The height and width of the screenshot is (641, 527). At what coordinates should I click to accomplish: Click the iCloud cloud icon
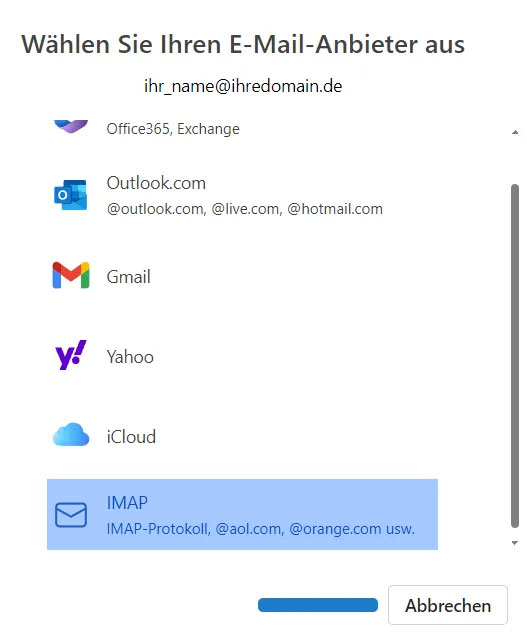[71, 434]
